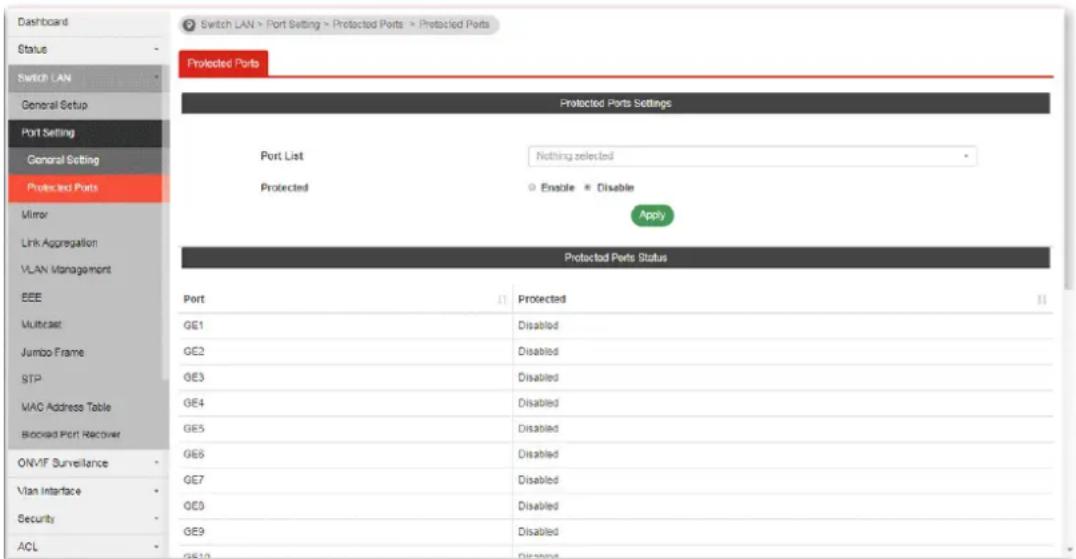Click the sidebar scrollbar
1076x559 pixels.
coord(164,223)
